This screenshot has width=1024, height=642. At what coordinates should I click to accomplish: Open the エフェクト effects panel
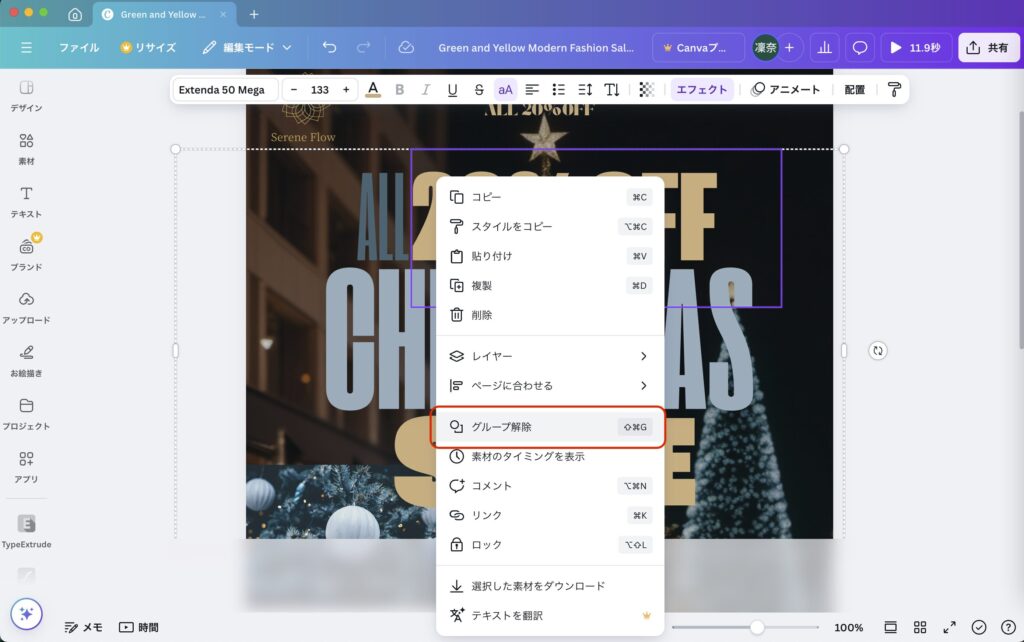pos(702,89)
